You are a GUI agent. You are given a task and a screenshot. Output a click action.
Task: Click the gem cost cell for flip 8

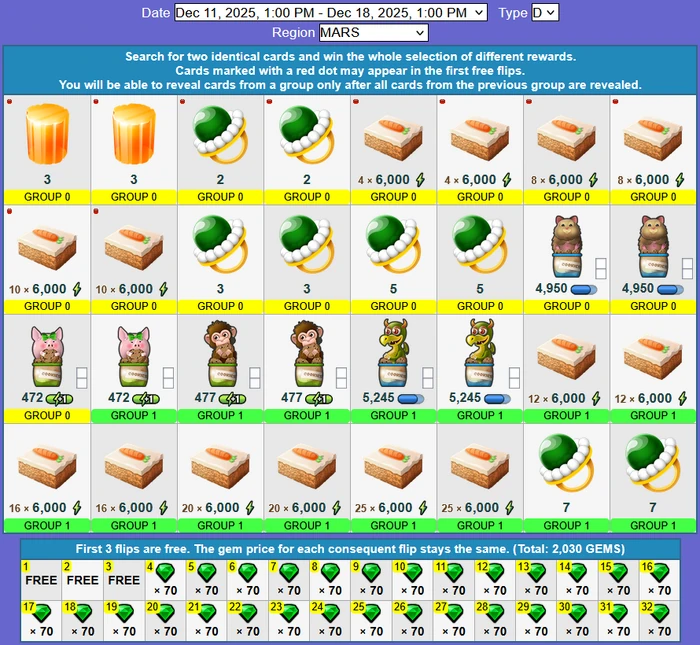pos(330,580)
